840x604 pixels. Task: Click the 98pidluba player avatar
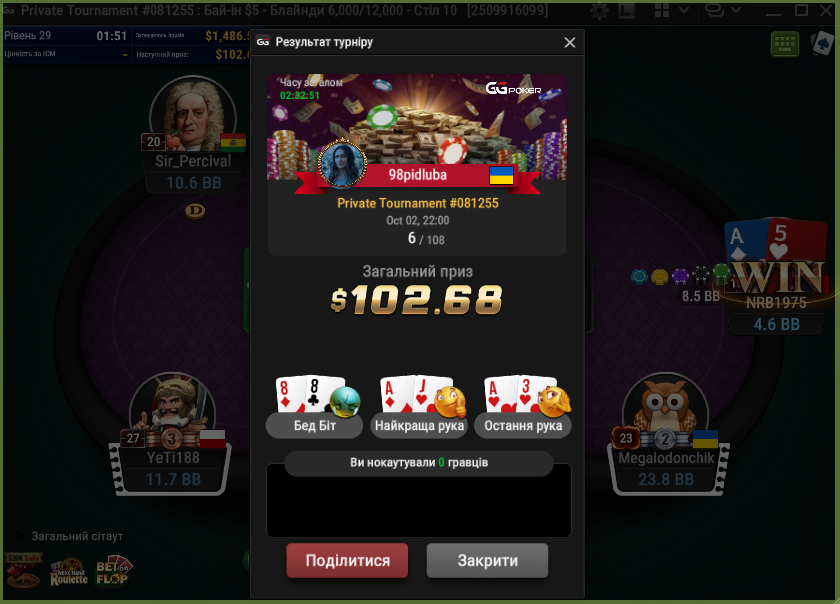coord(342,164)
